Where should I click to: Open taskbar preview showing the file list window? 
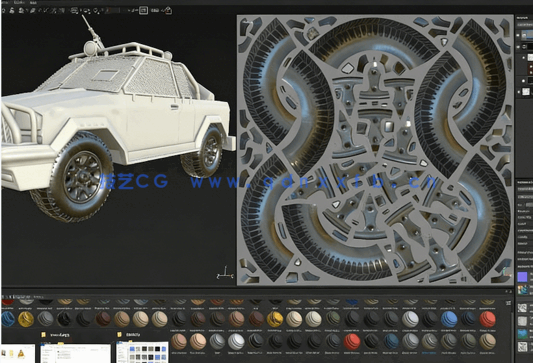75,353
